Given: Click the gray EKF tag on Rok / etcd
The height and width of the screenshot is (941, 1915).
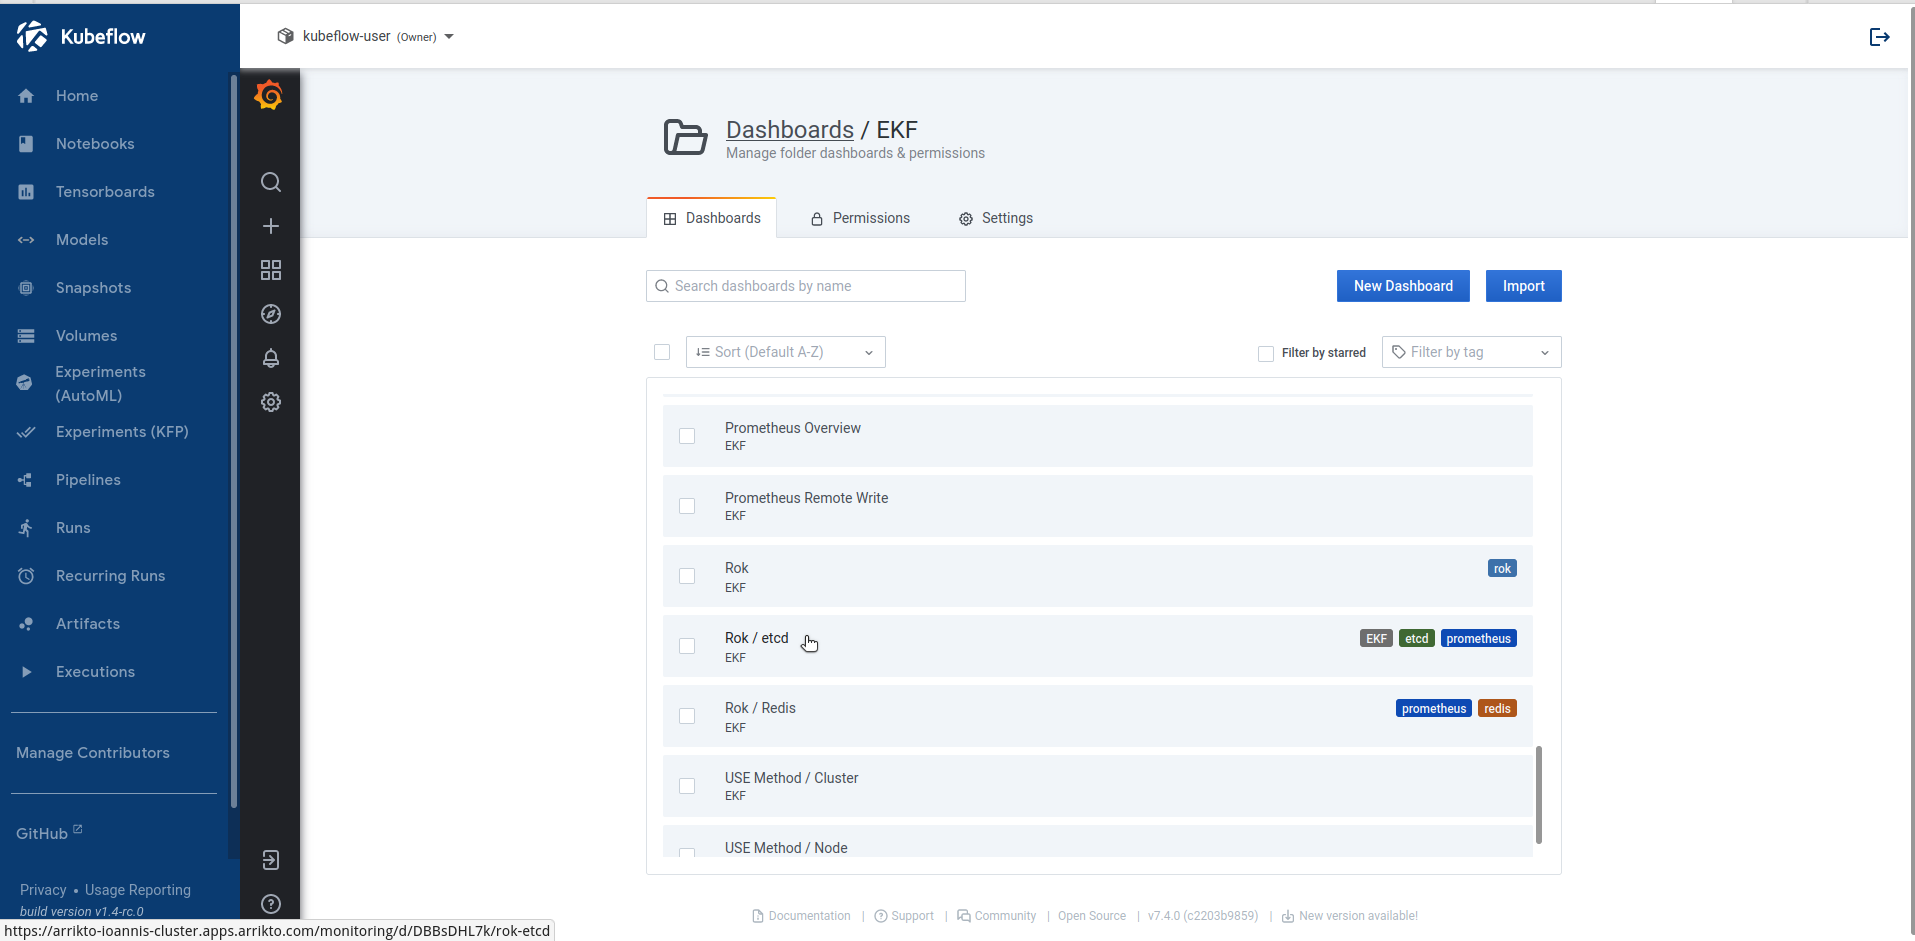Looking at the screenshot, I should [x=1376, y=639].
